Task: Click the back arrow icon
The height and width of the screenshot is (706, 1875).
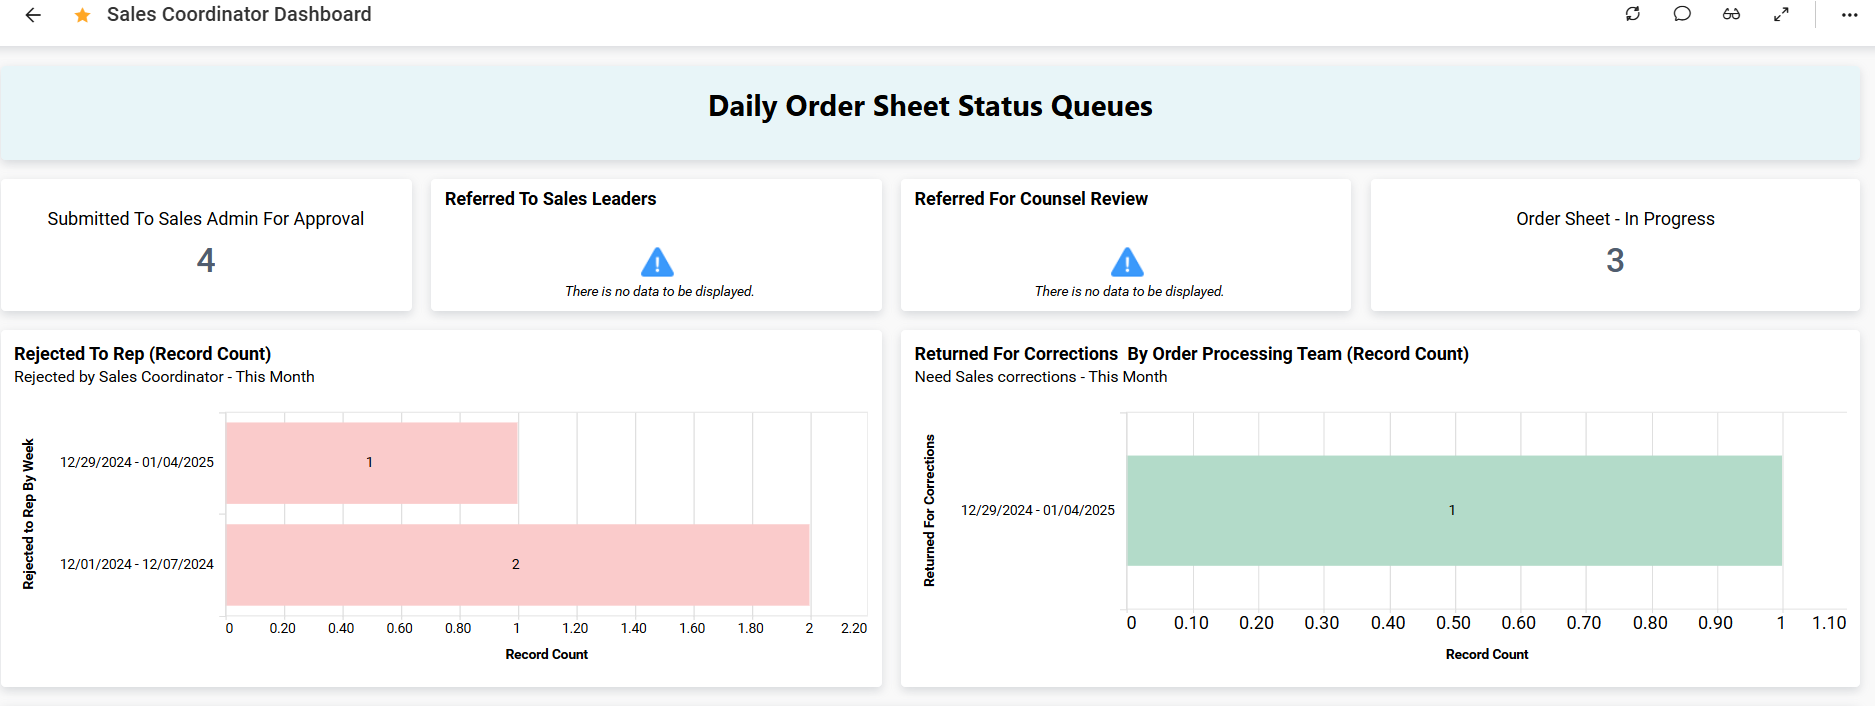Action: point(33,15)
